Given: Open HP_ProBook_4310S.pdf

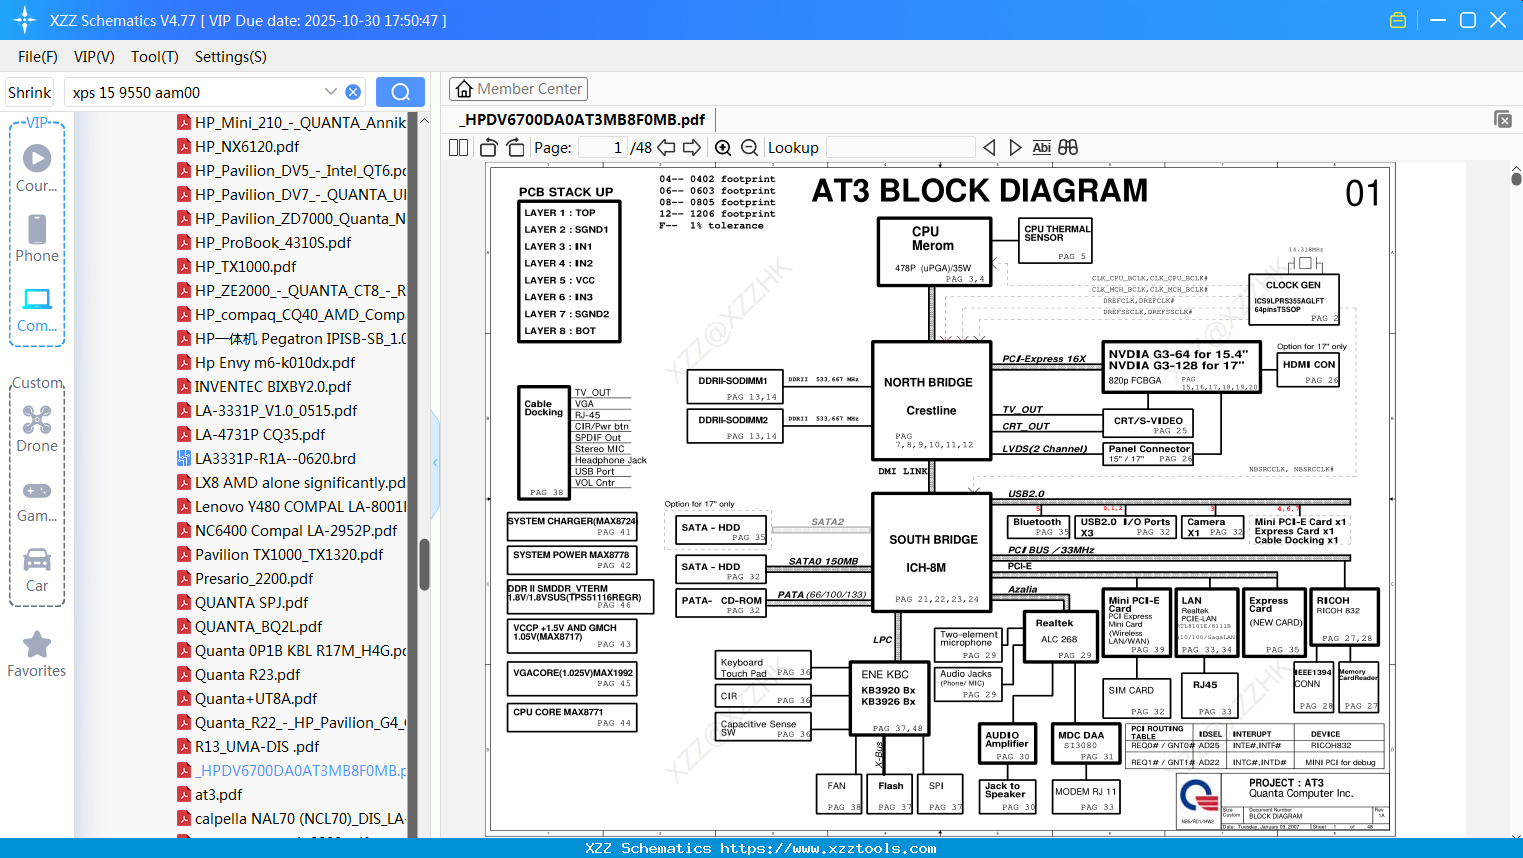Looking at the screenshot, I should point(264,242).
